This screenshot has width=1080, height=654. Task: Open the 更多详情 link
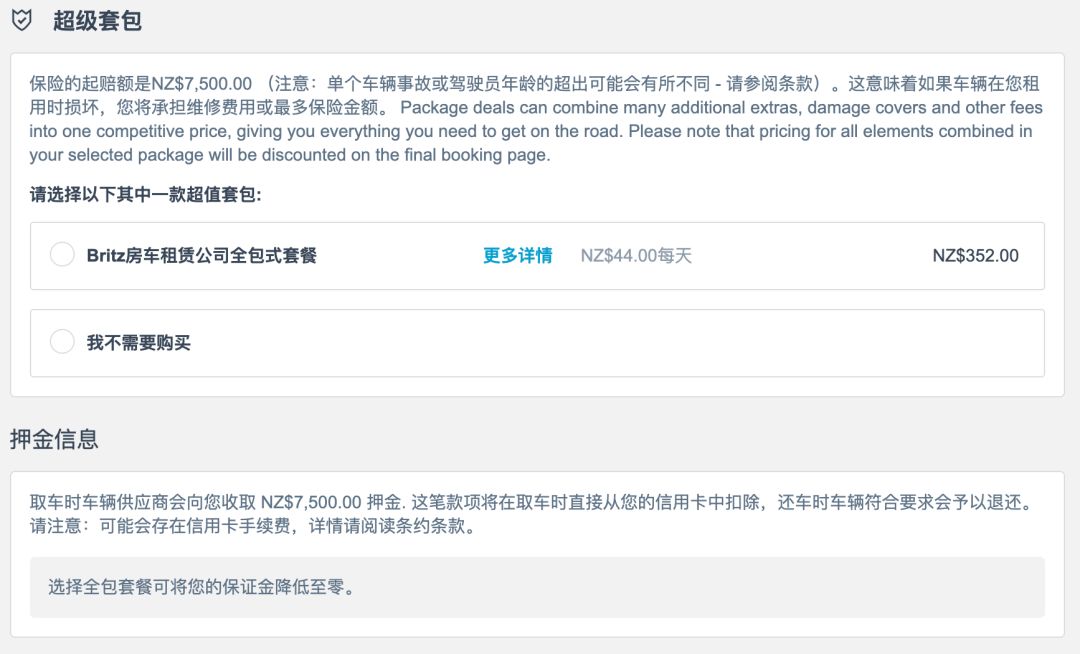tap(517, 255)
